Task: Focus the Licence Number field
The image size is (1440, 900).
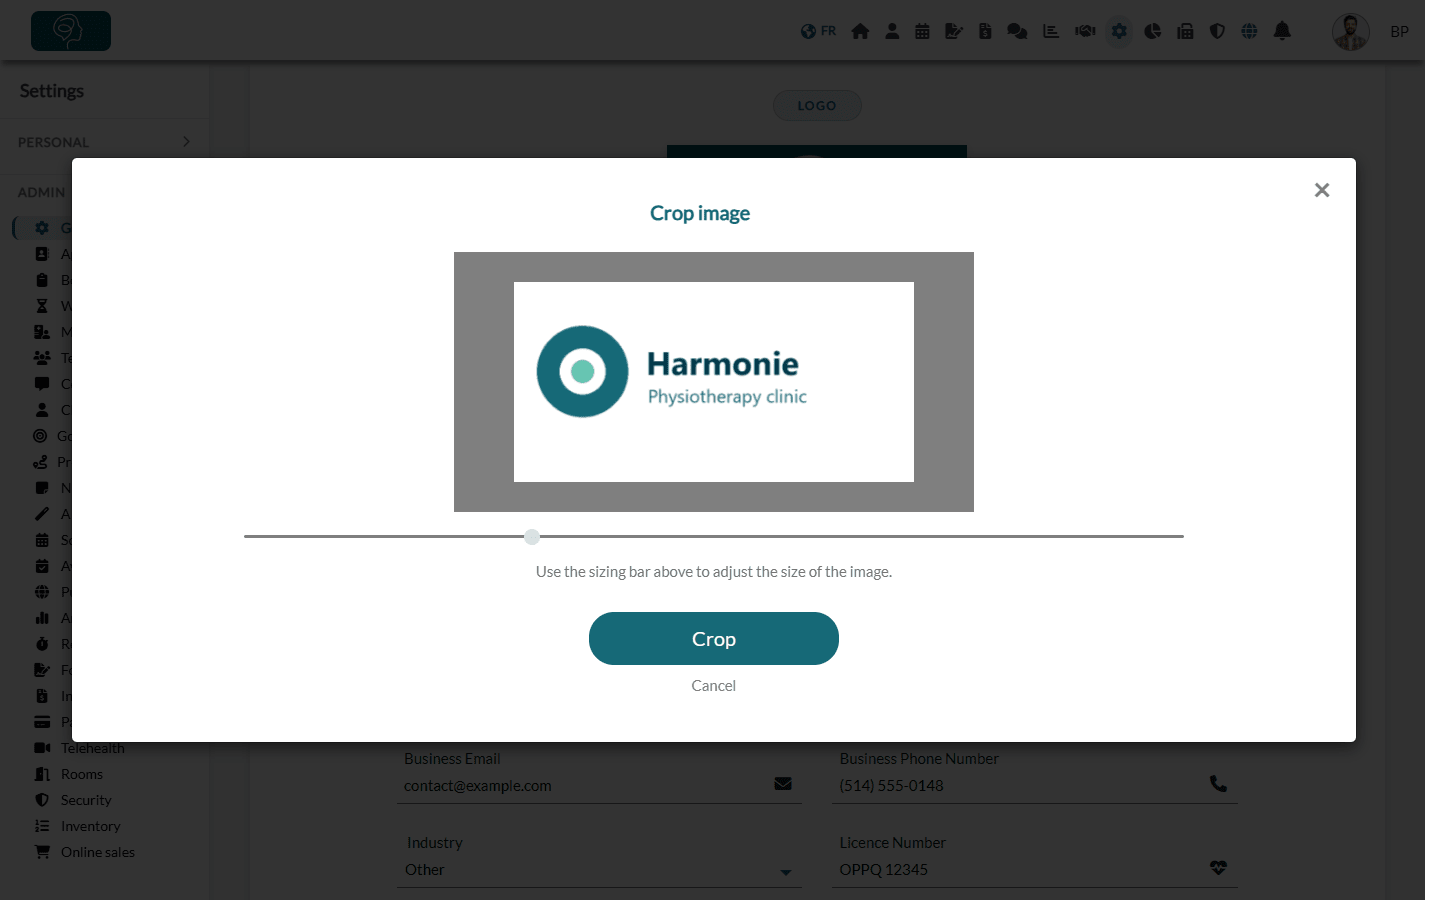Action: click(x=1035, y=870)
